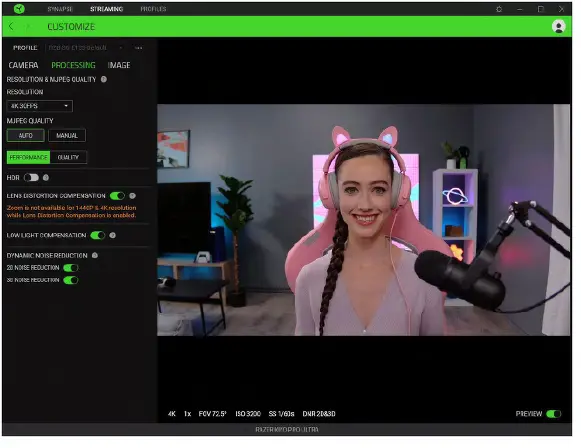Open the profile three-dots menu
581x448 pixels.
tap(139, 48)
